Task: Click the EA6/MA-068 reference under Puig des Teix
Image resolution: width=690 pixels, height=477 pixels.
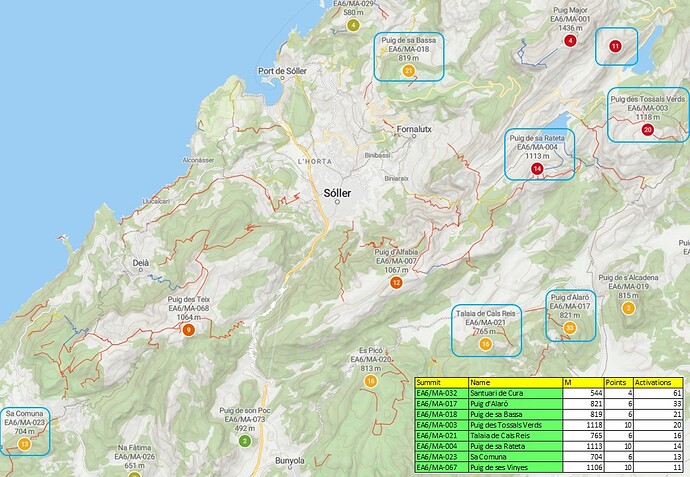Action: pos(189,308)
